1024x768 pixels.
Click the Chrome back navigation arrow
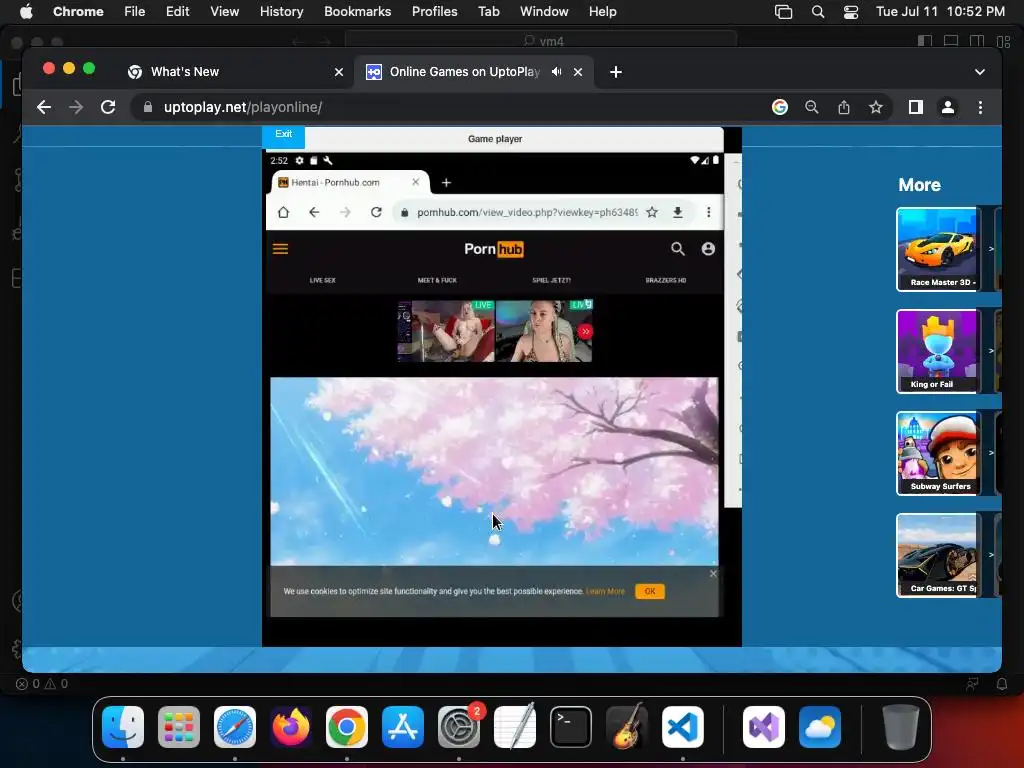tap(44, 107)
